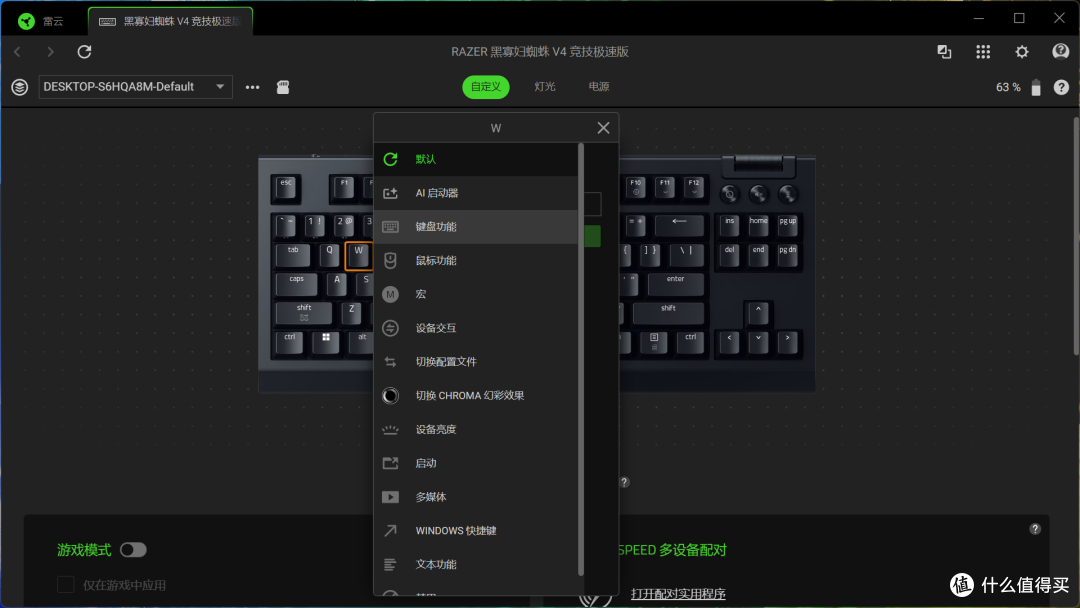This screenshot has width=1080, height=608.
Task: Click the profile layers icon beside profile dropdown
Action: (x=19, y=87)
